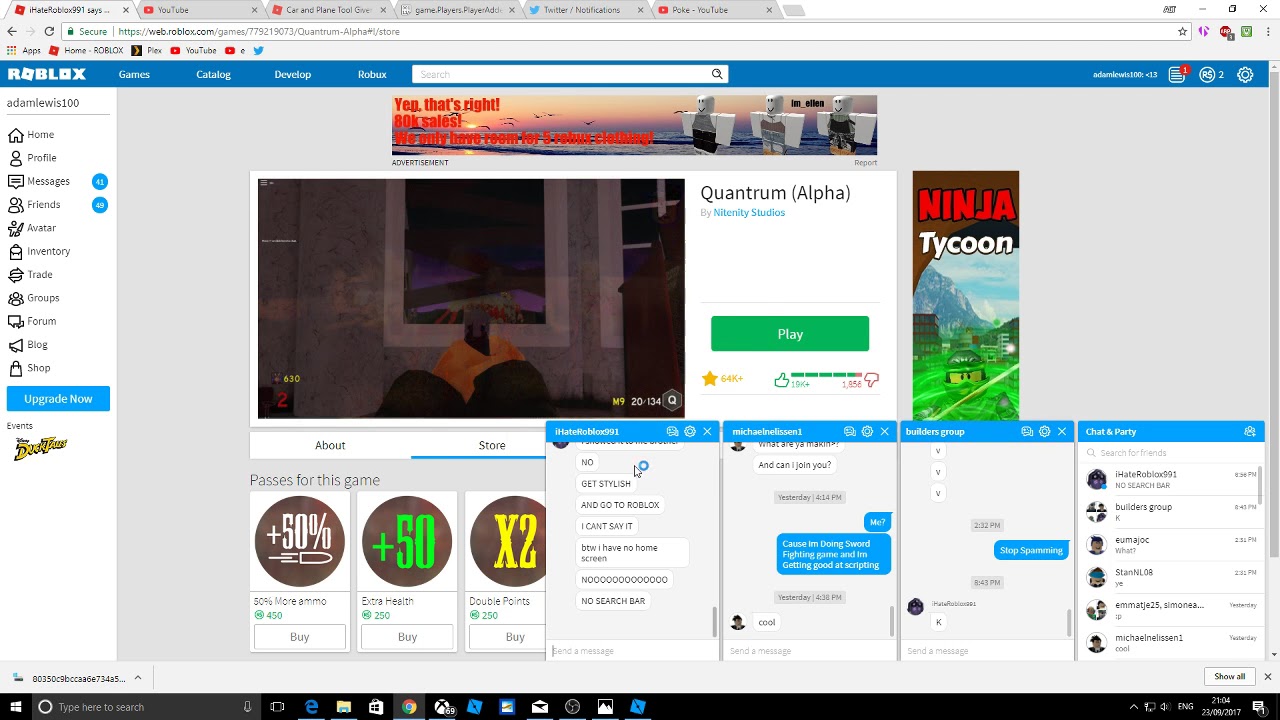Switch to the Store tab

492,445
